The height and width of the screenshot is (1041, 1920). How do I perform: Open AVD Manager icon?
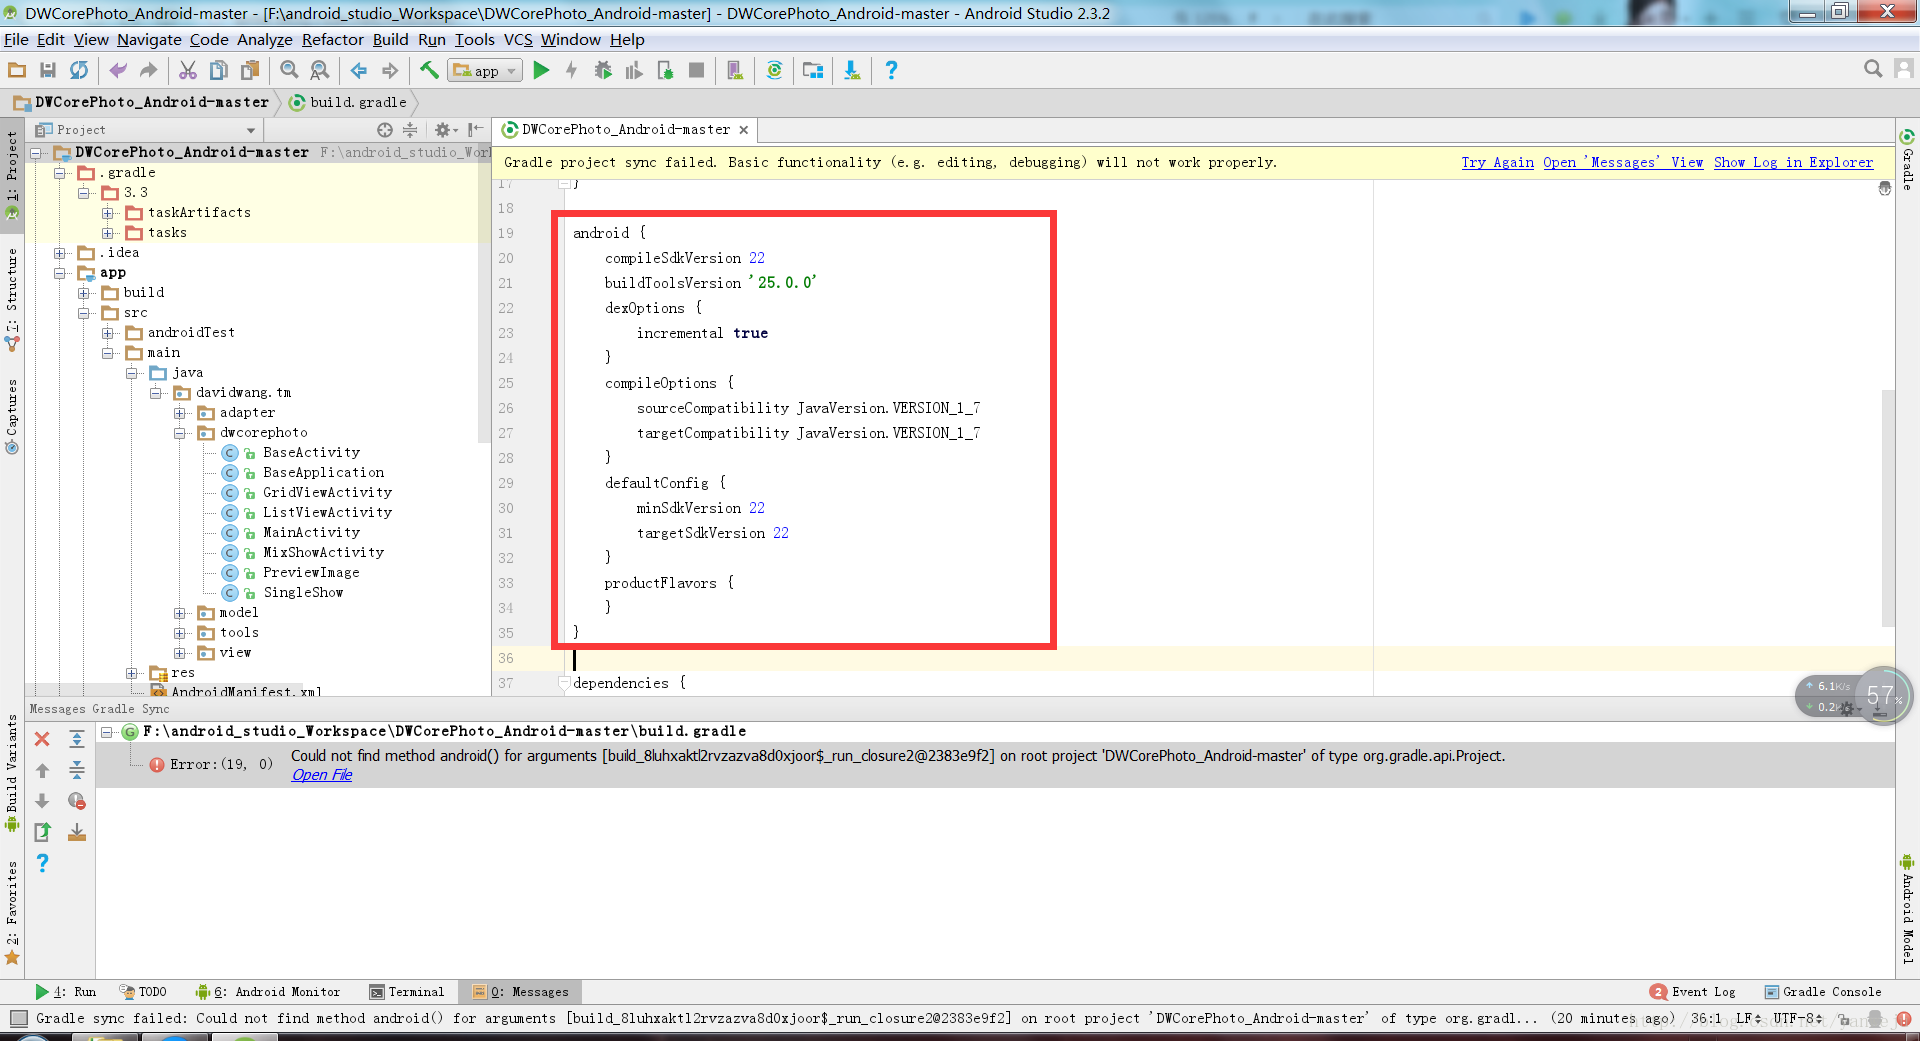tap(735, 70)
